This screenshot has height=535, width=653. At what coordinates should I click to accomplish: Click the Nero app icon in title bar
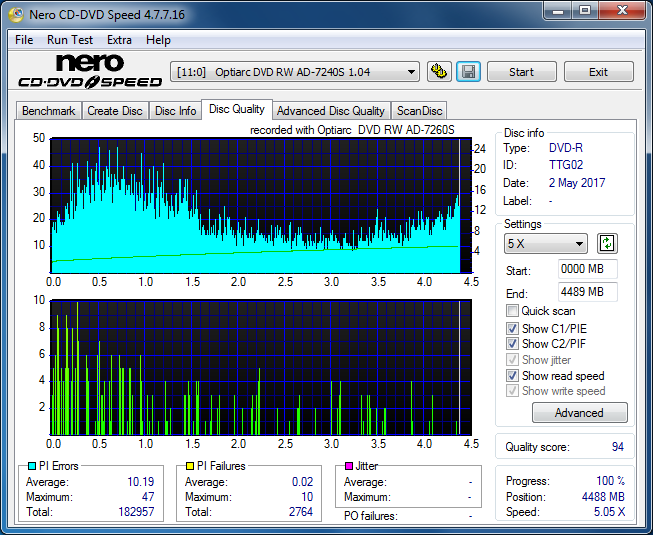click(17, 15)
